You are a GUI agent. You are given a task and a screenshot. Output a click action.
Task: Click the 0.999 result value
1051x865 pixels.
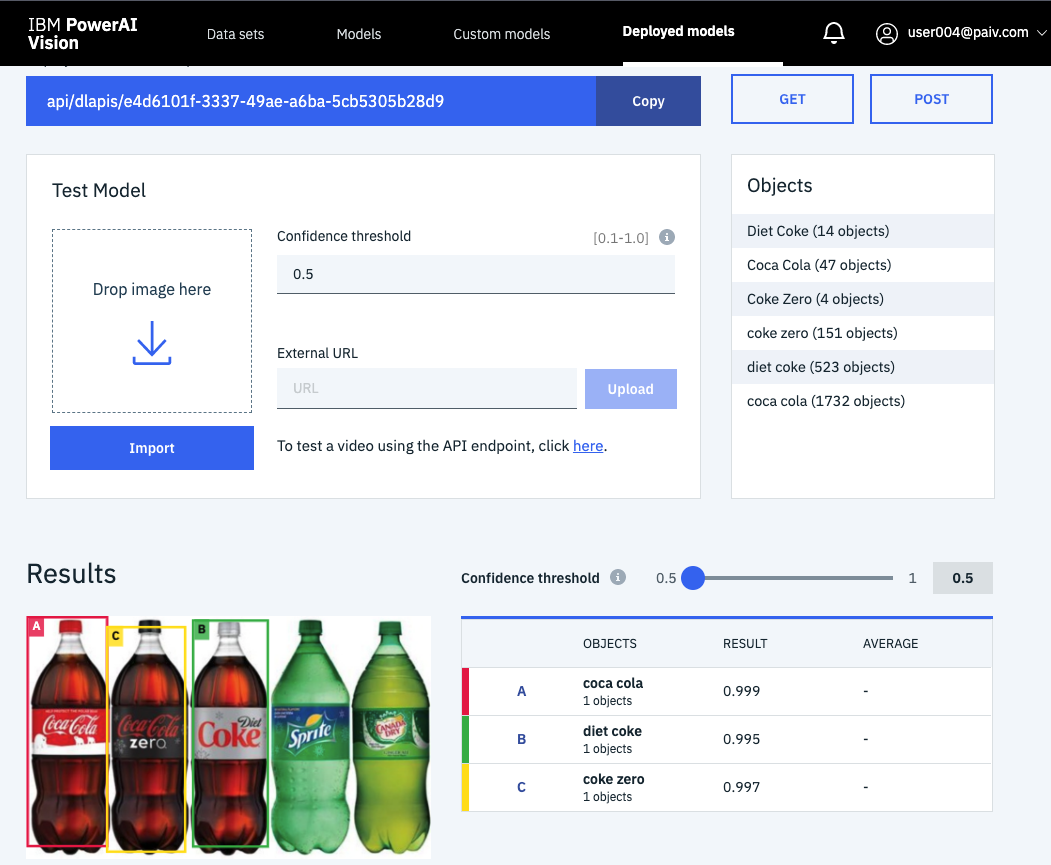[x=741, y=691]
